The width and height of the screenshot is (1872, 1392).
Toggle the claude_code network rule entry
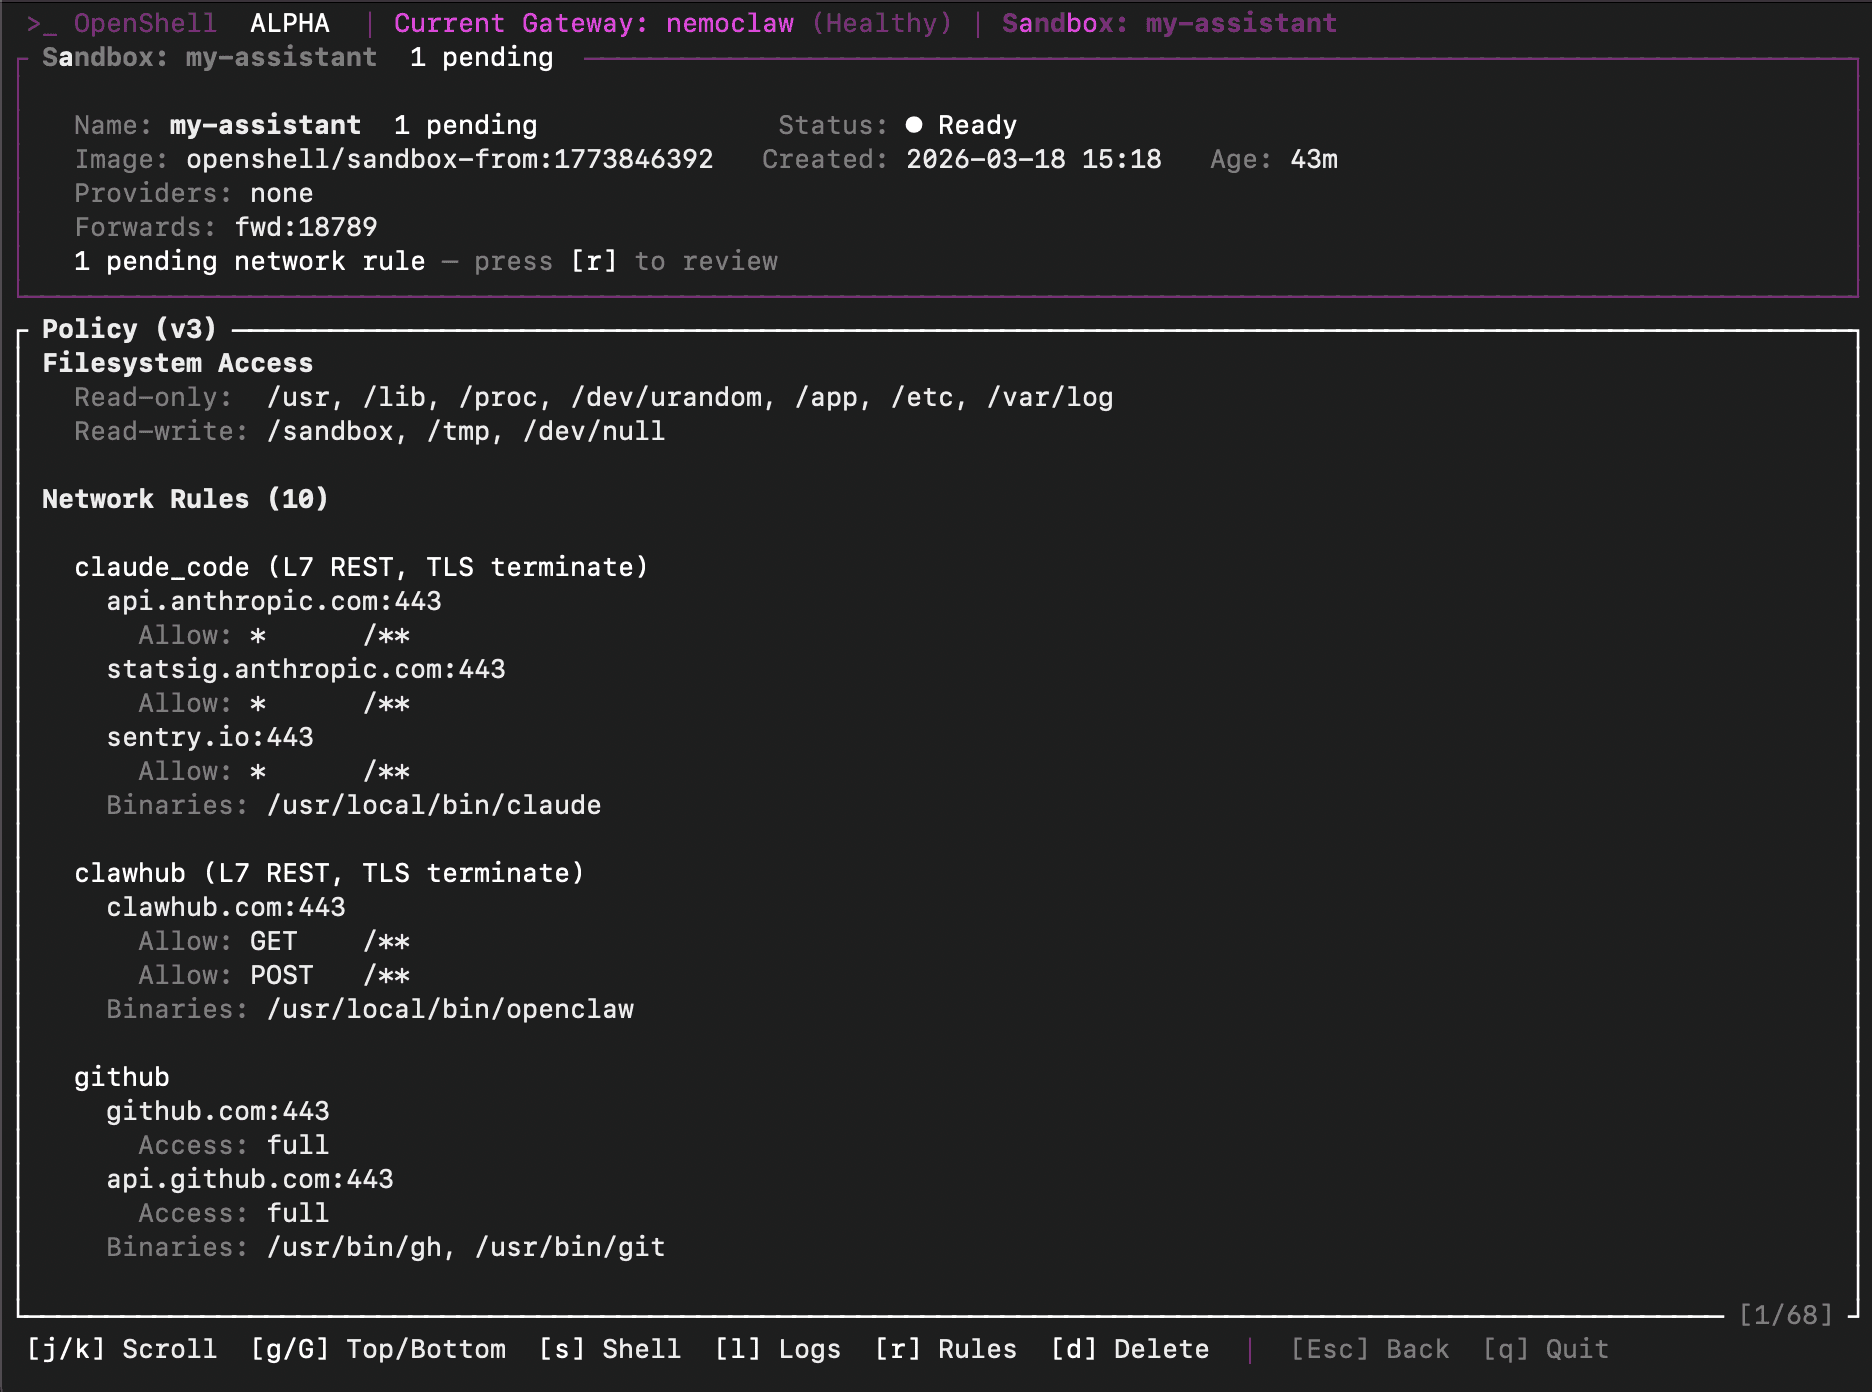coord(362,566)
